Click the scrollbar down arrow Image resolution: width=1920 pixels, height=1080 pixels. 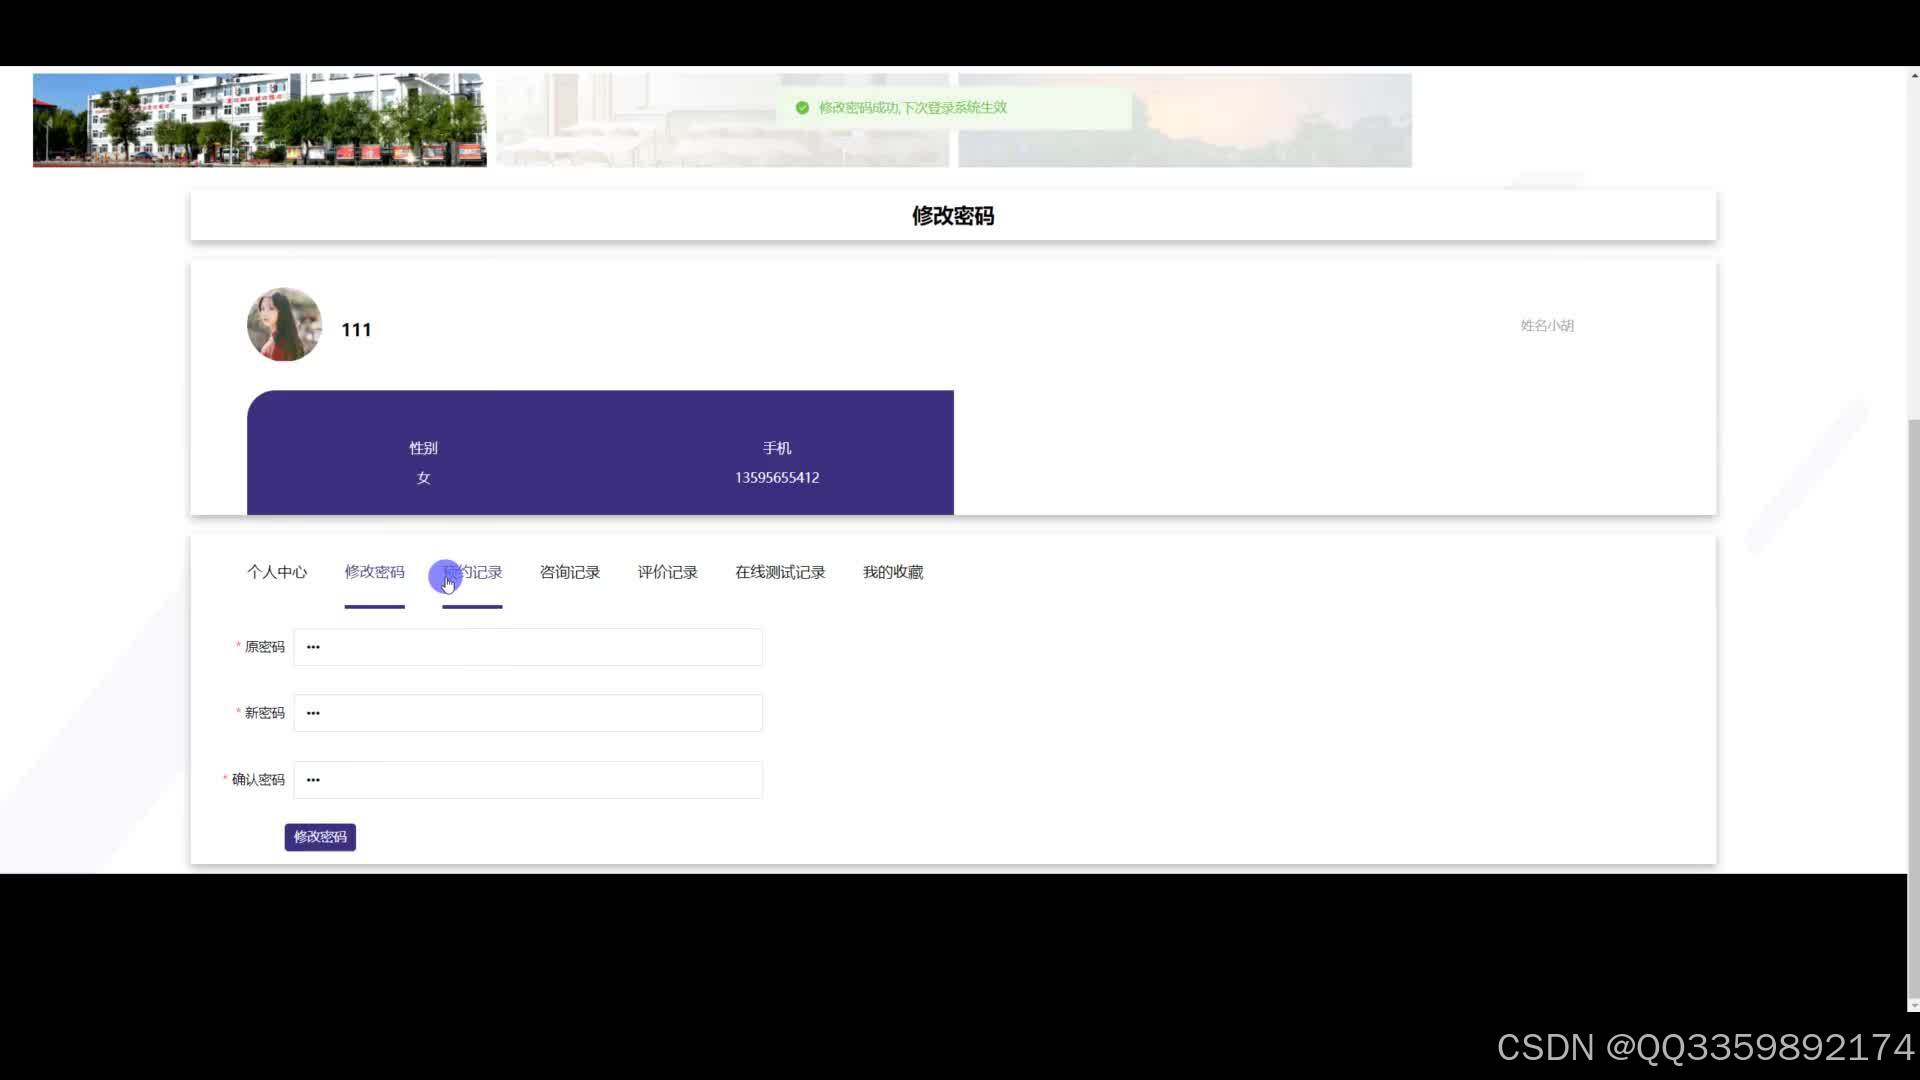1914,1005
